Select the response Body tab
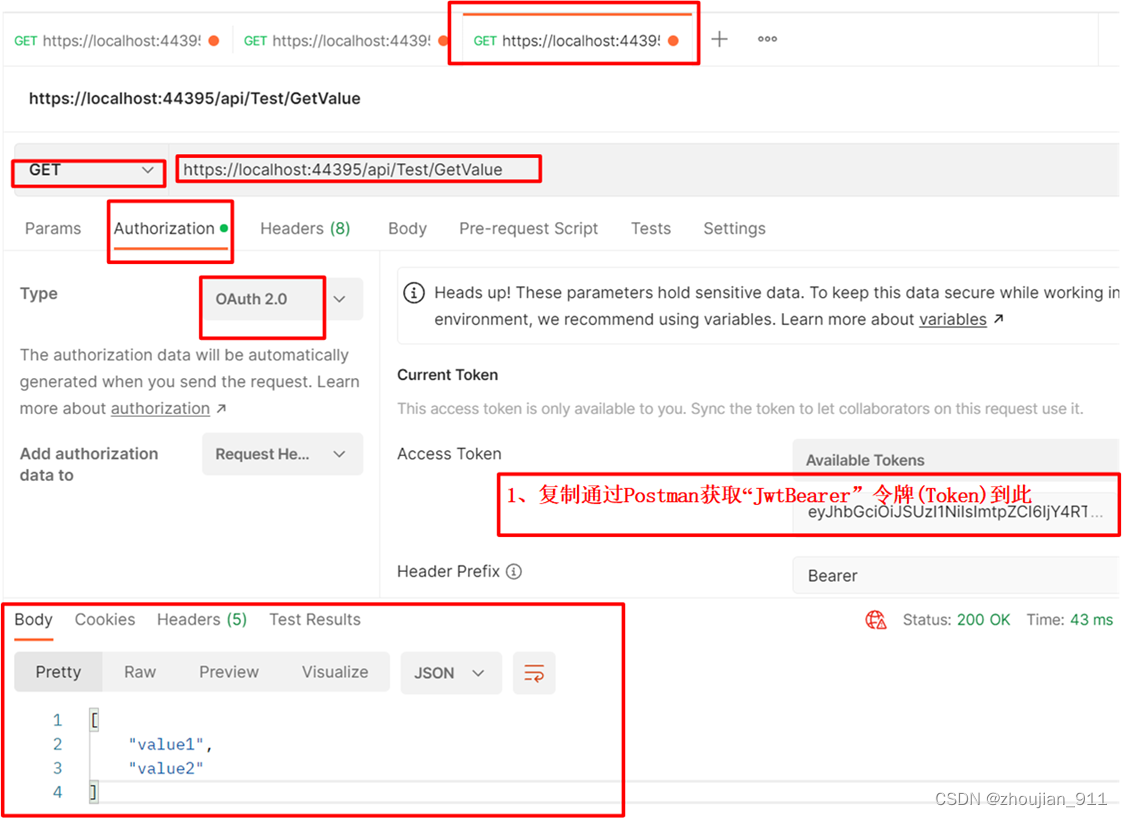This screenshot has width=1122, height=818. [34, 620]
